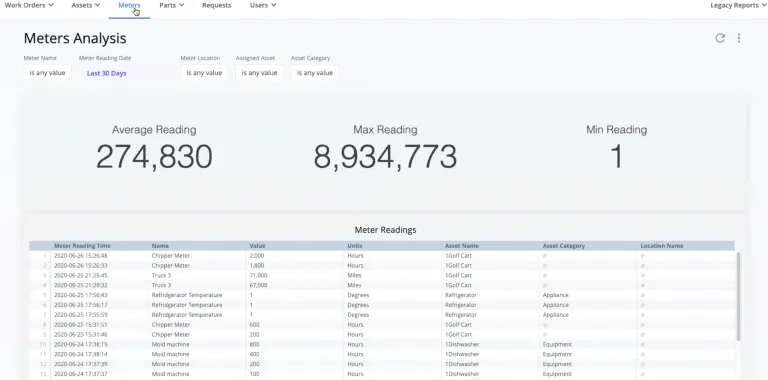
Task: Open the dashboard three-dot options menu
Action: pos(739,38)
